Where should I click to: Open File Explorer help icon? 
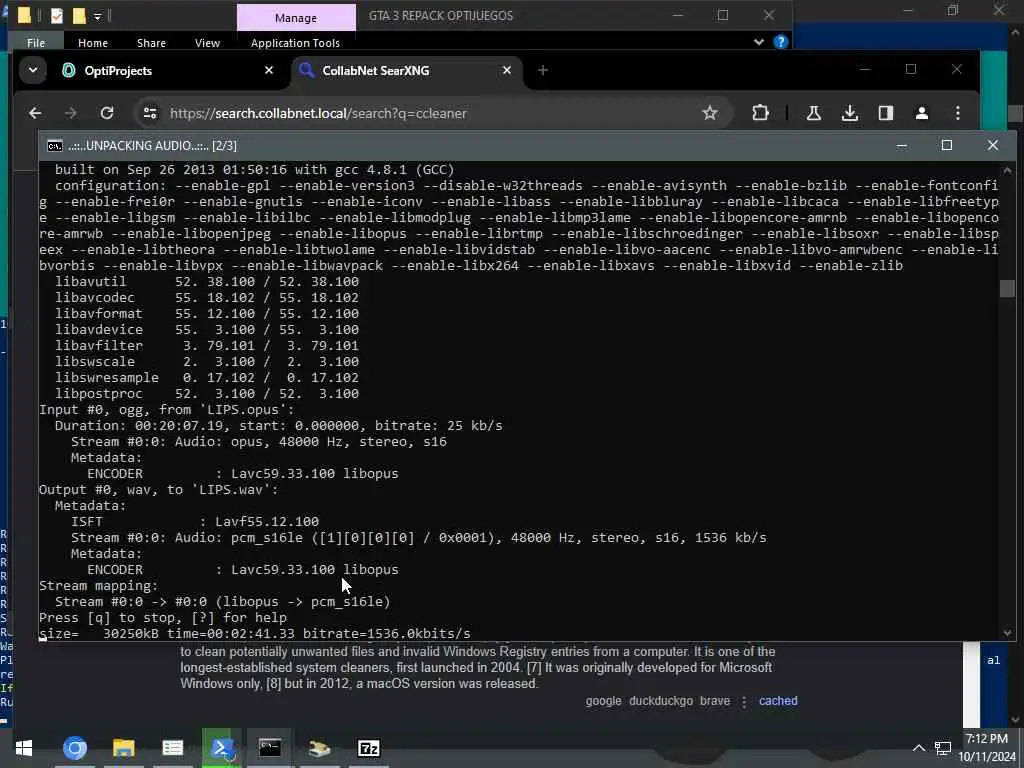[x=780, y=42]
